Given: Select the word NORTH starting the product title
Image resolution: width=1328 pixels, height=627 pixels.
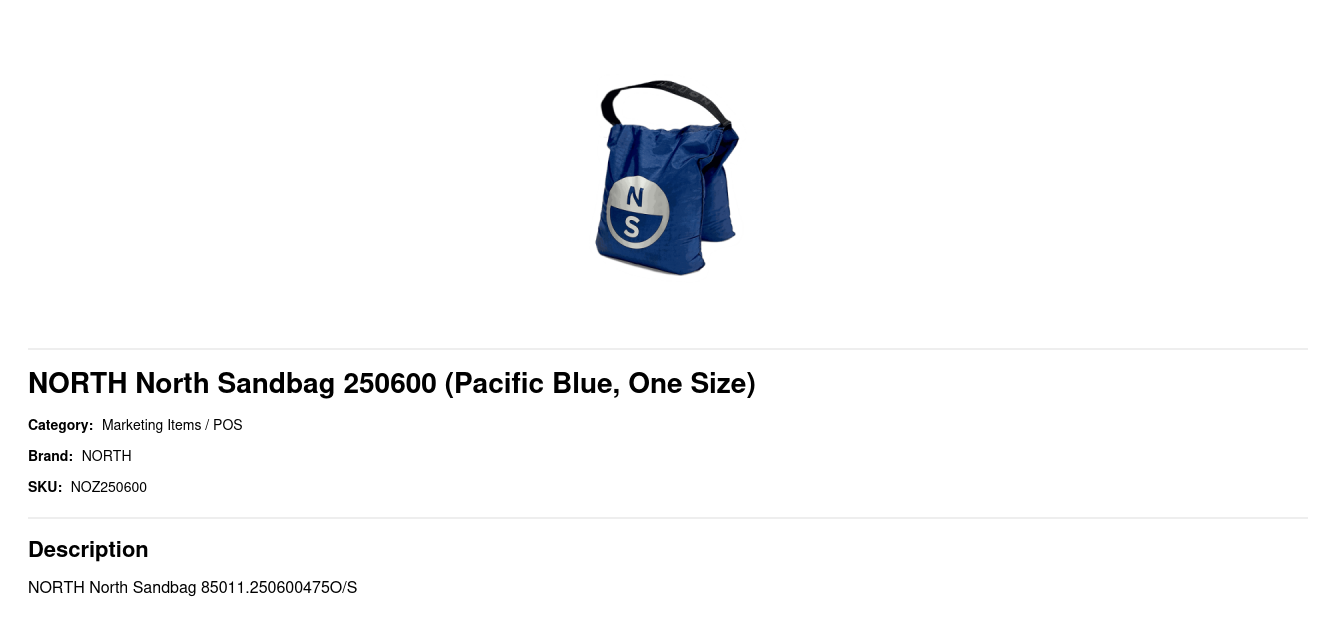Looking at the screenshot, I should point(78,383).
